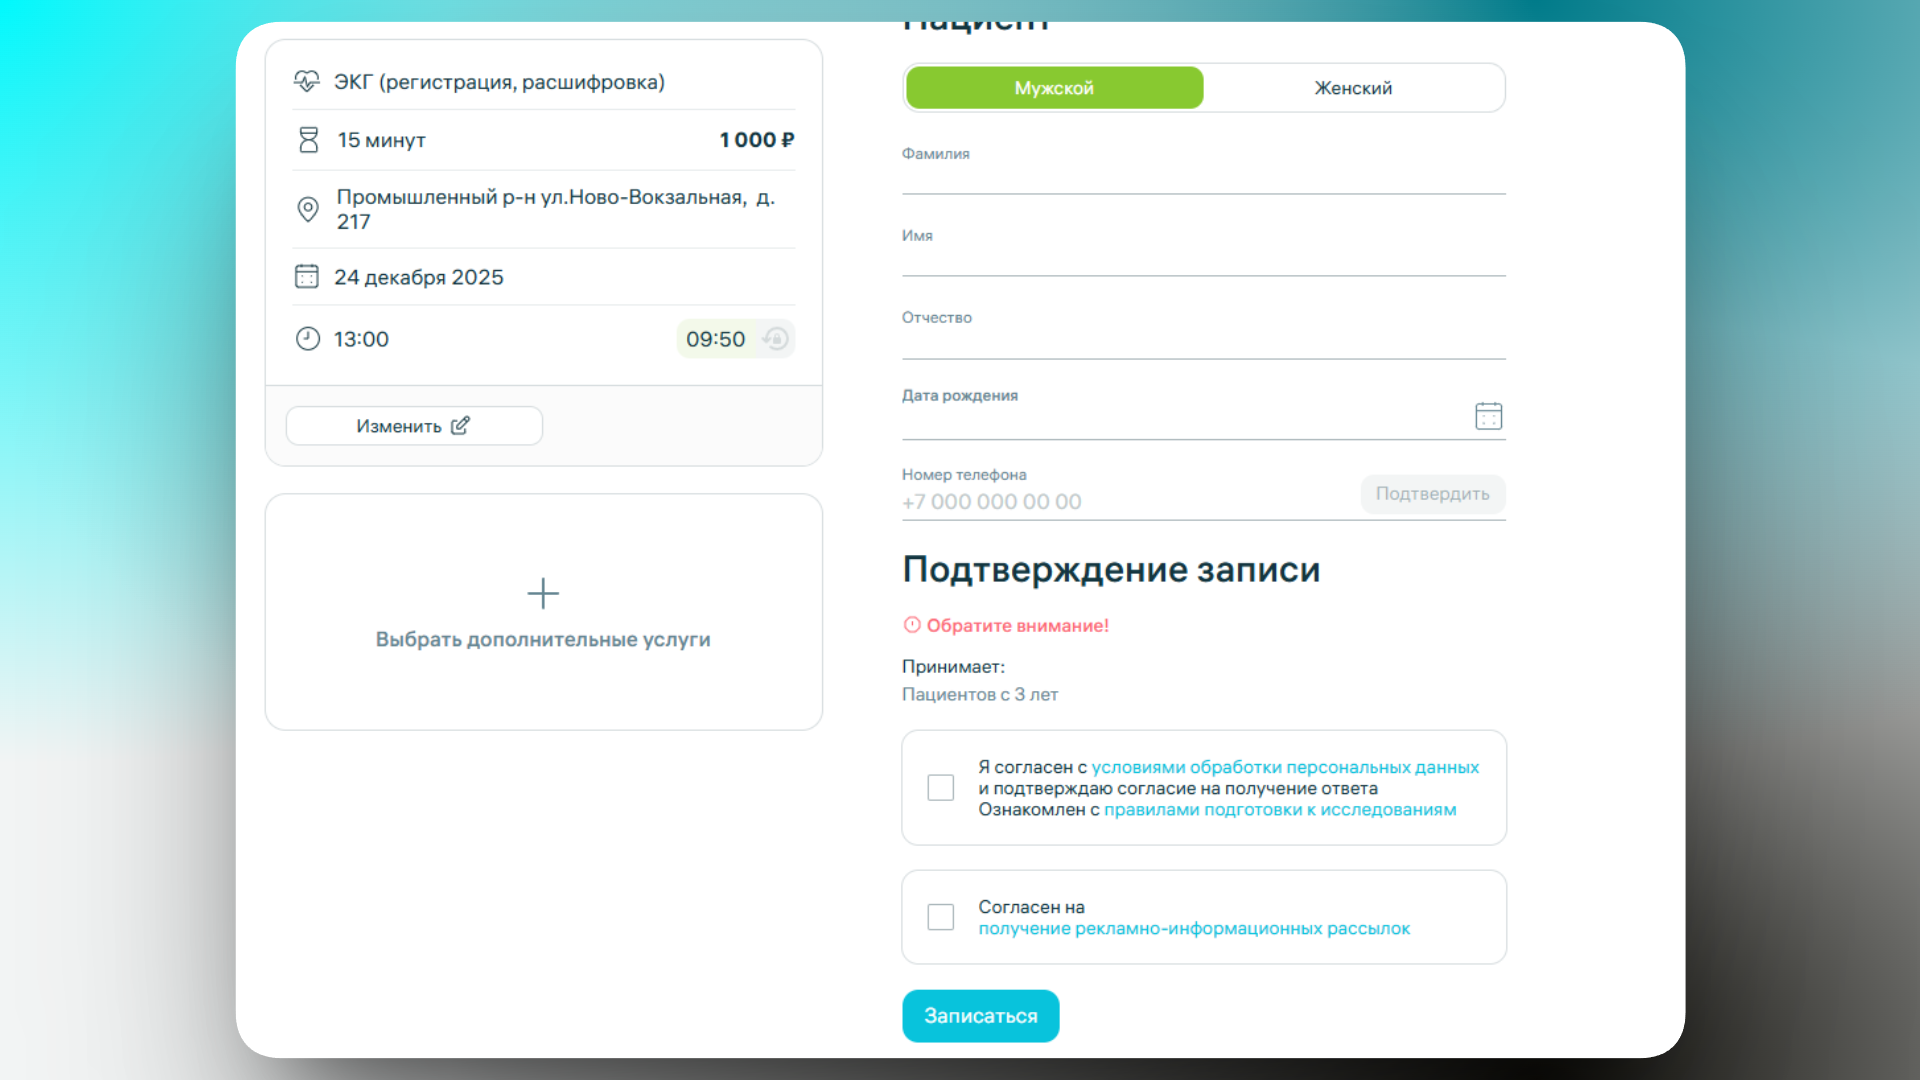
Task: Click the Записаться button
Action: (x=980, y=1015)
